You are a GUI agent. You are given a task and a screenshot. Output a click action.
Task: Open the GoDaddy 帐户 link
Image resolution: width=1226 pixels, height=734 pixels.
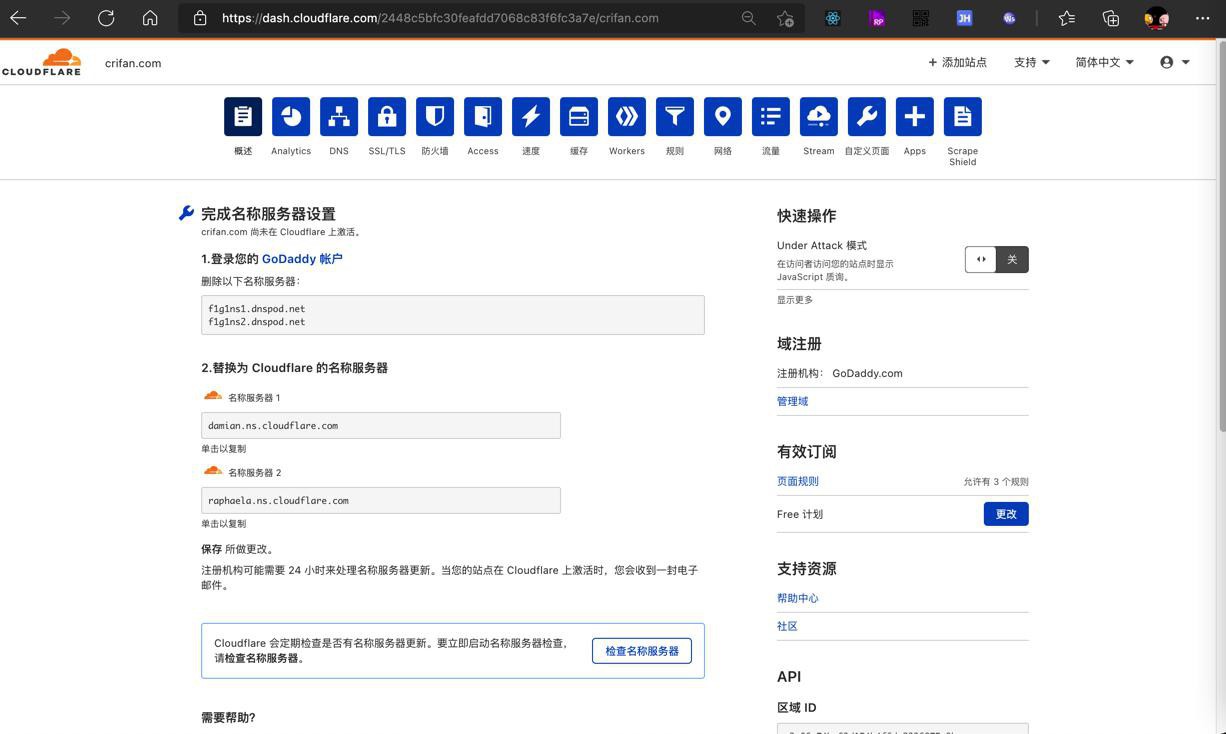302,259
